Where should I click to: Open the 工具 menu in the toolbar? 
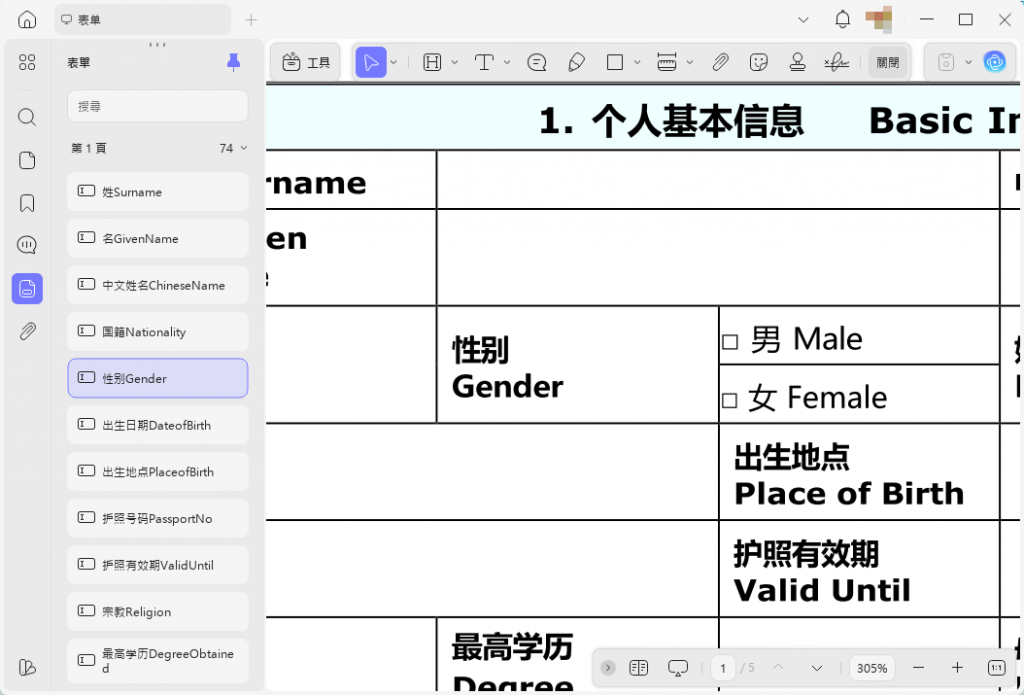point(305,62)
